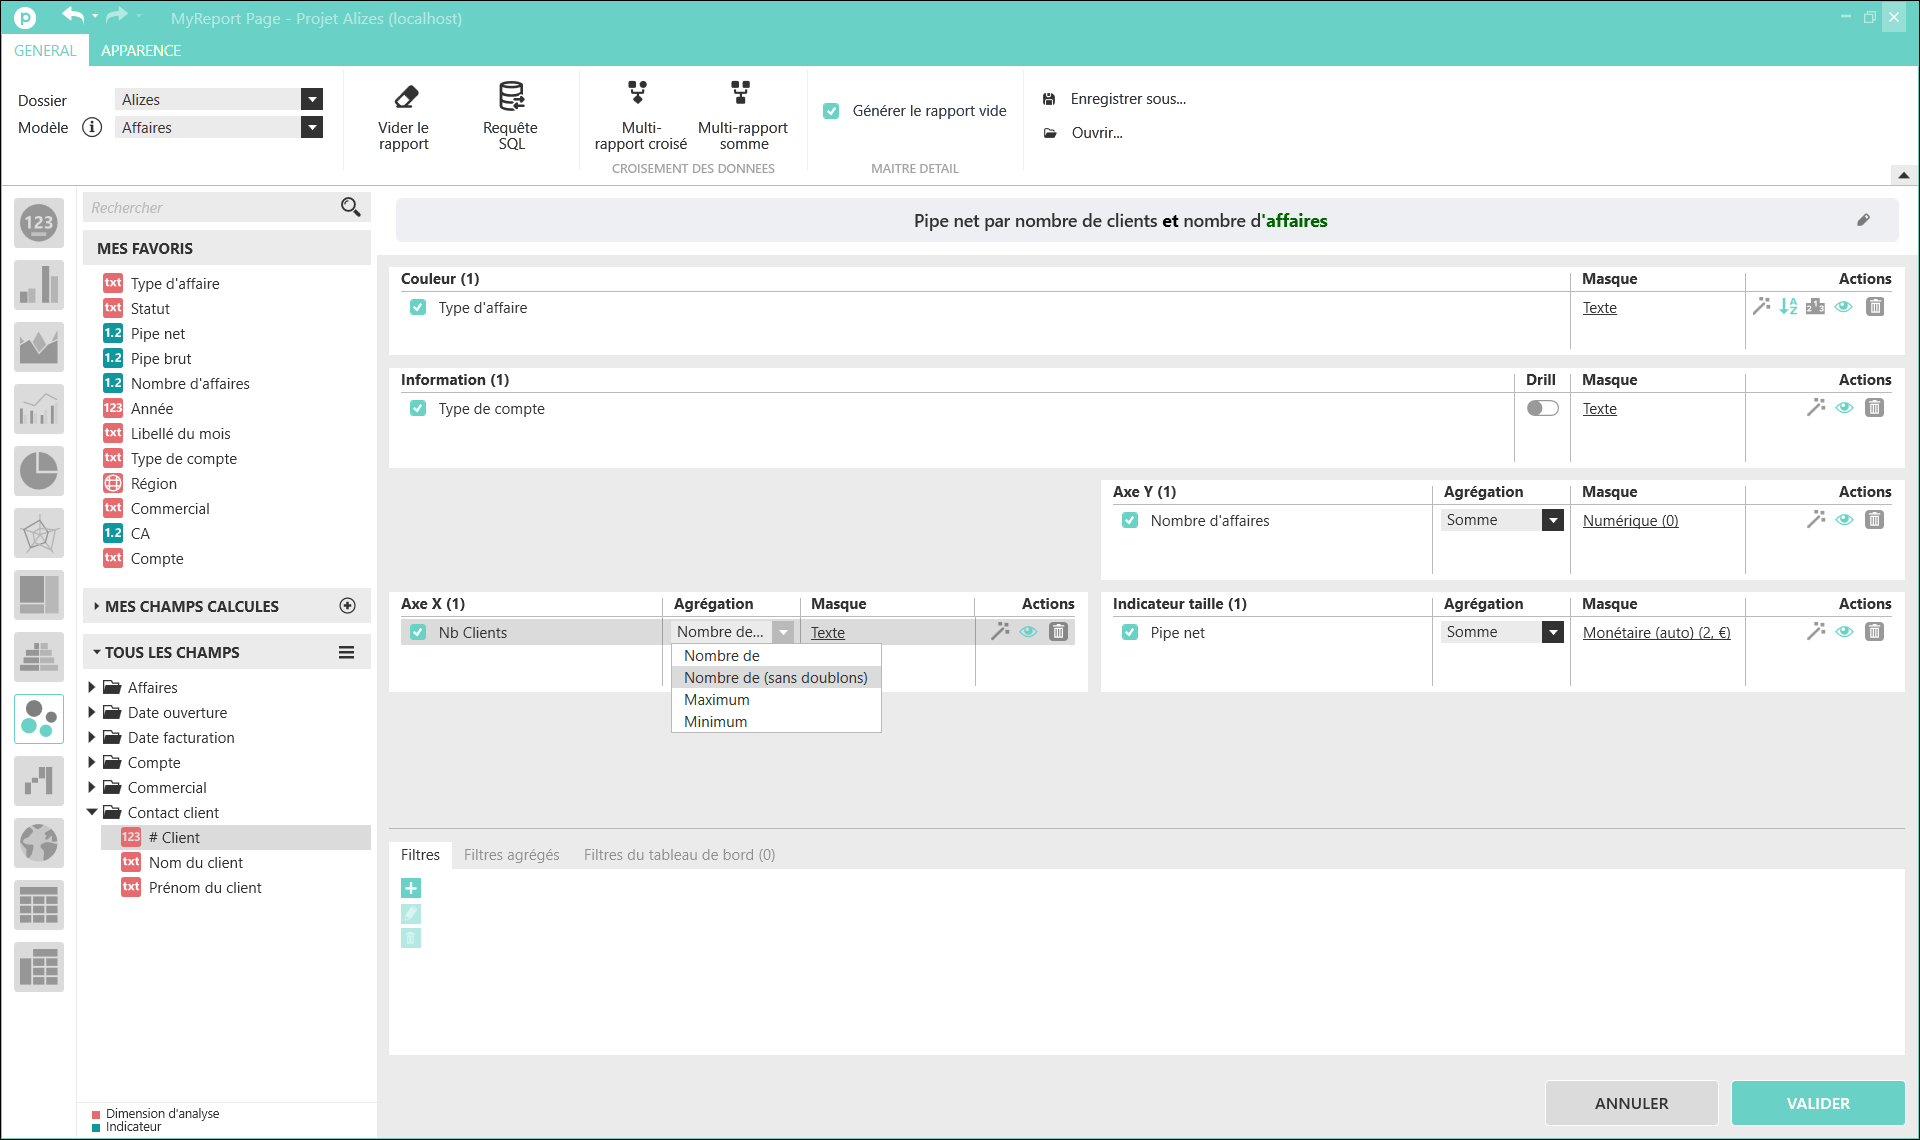
Task: Uncheck Générer le rapport vide
Action: tap(831, 111)
